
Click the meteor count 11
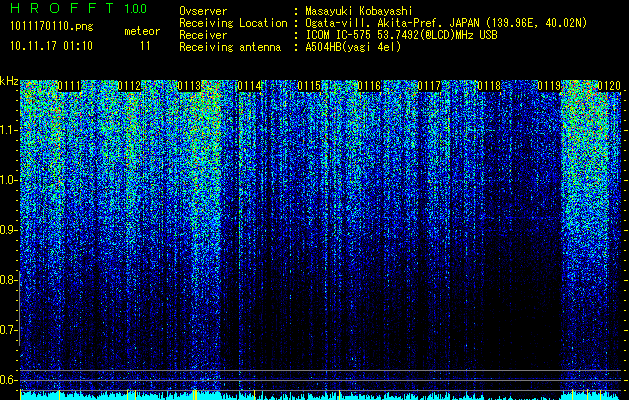pyautogui.click(x=145, y=46)
